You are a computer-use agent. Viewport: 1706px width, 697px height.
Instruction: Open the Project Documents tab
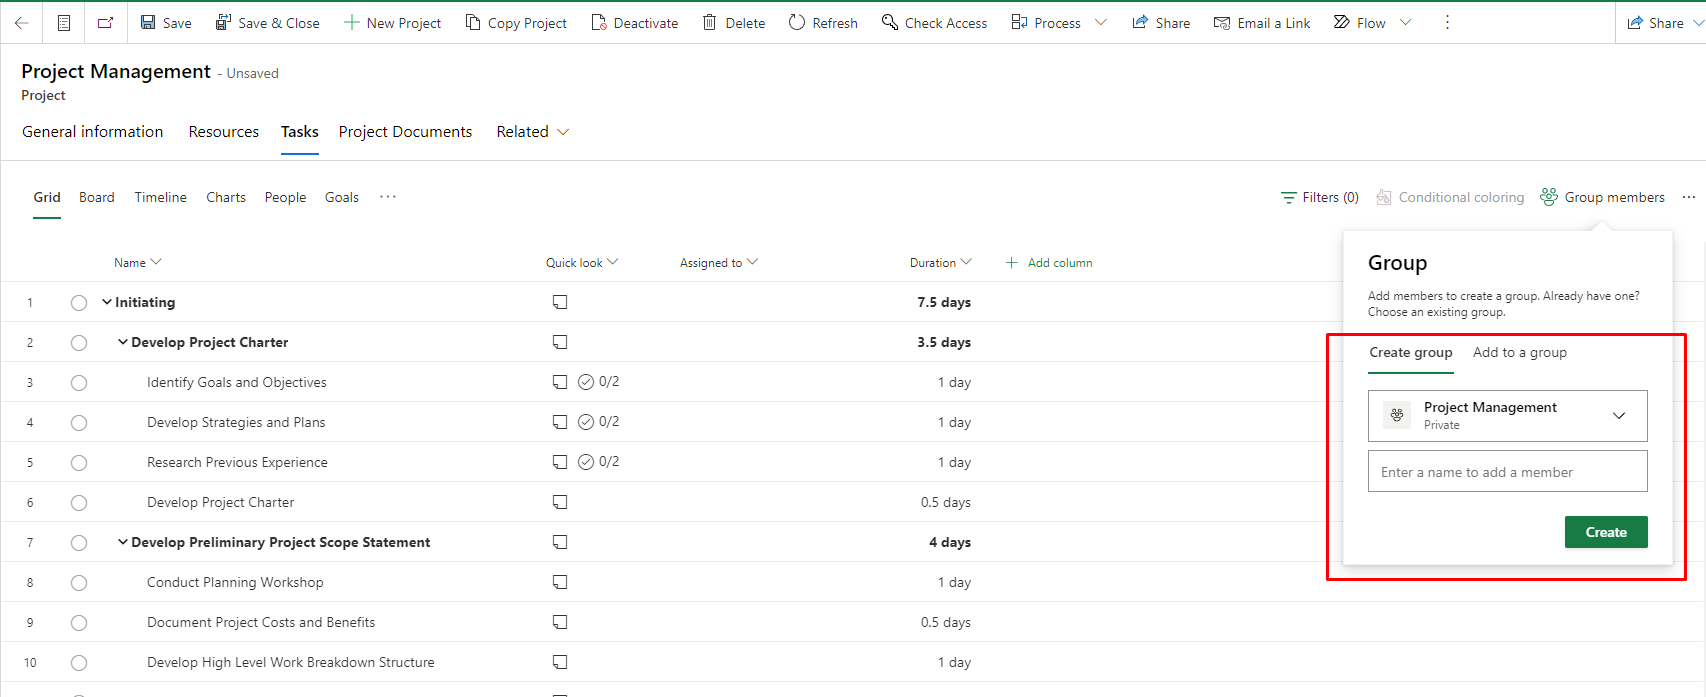click(x=405, y=132)
